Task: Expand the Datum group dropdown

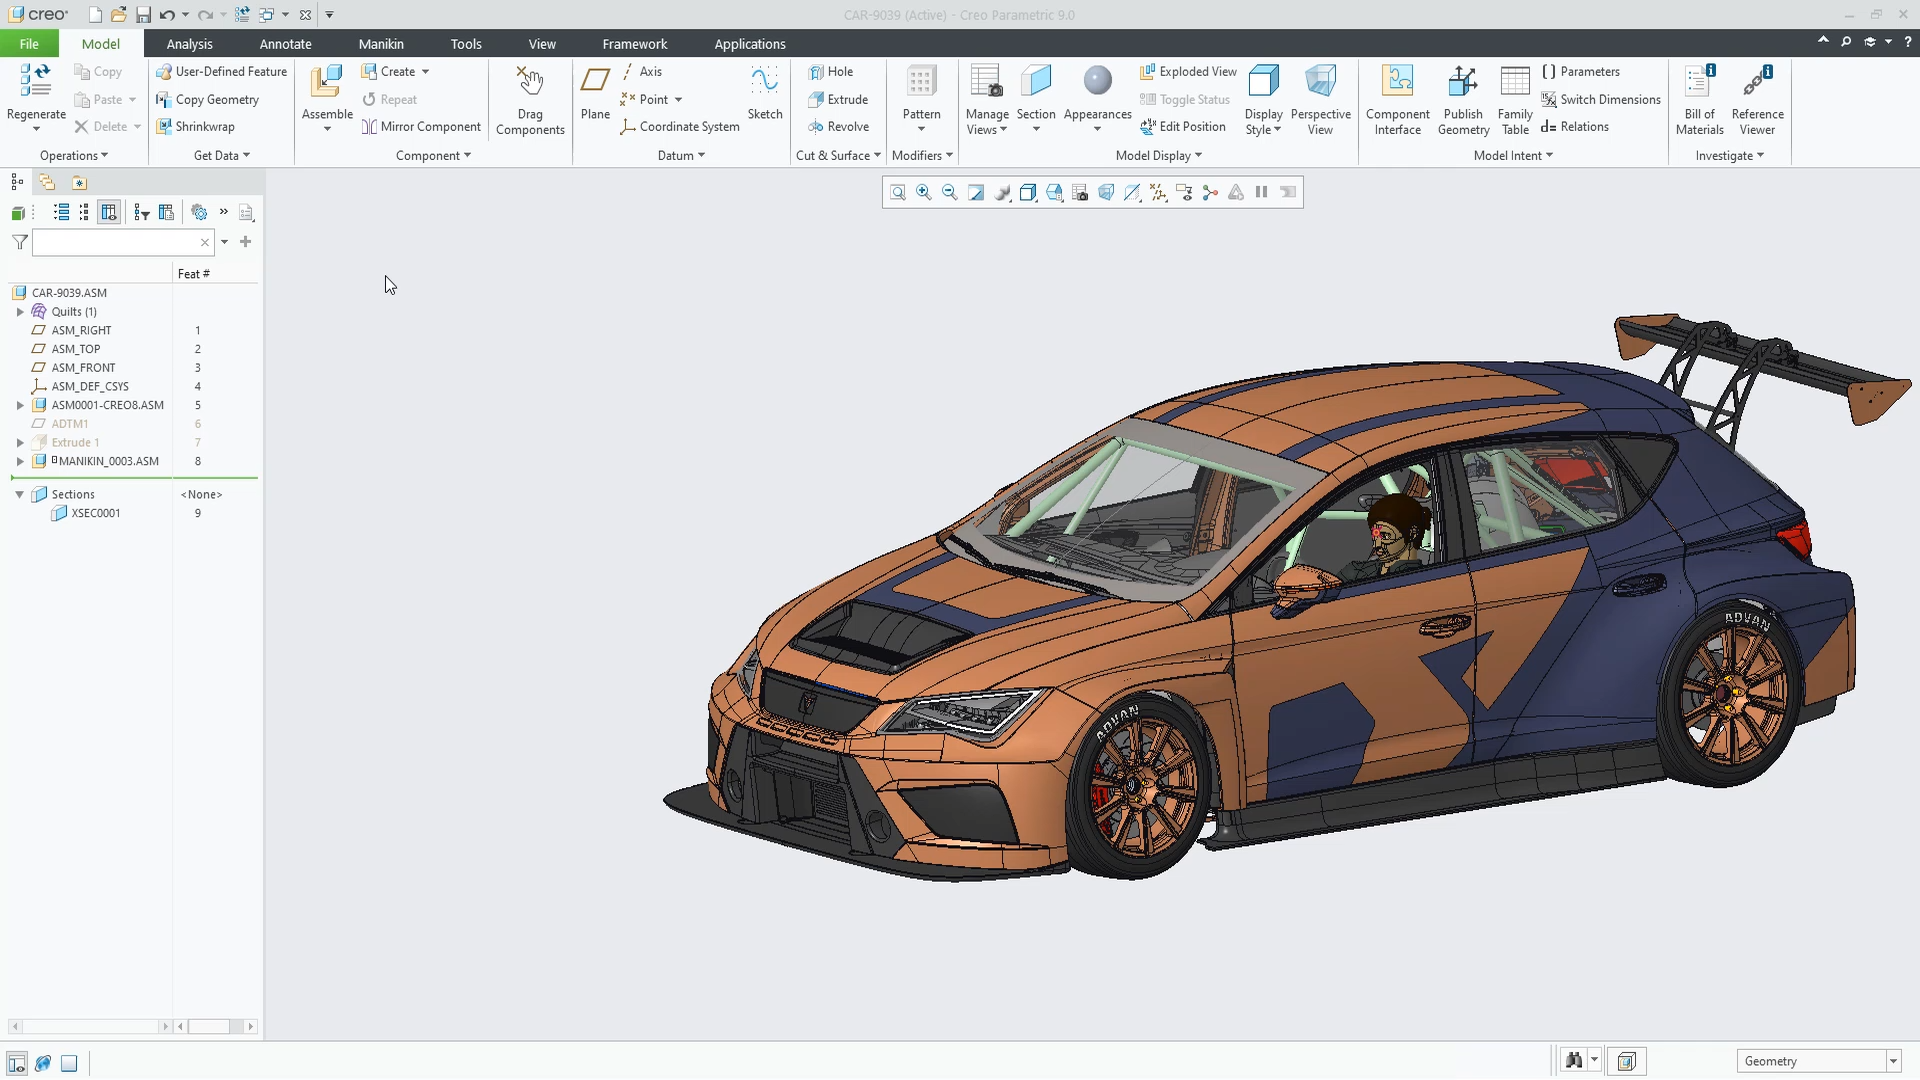Action: pyautogui.click(x=681, y=156)
